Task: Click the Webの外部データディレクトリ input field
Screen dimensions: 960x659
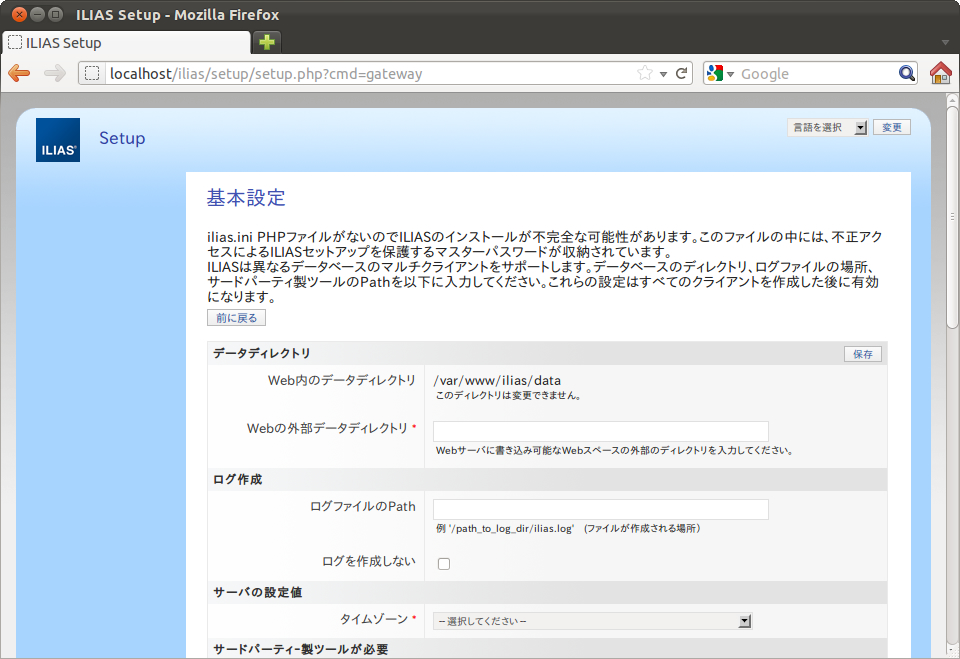Action: click(x=600, y=431)
